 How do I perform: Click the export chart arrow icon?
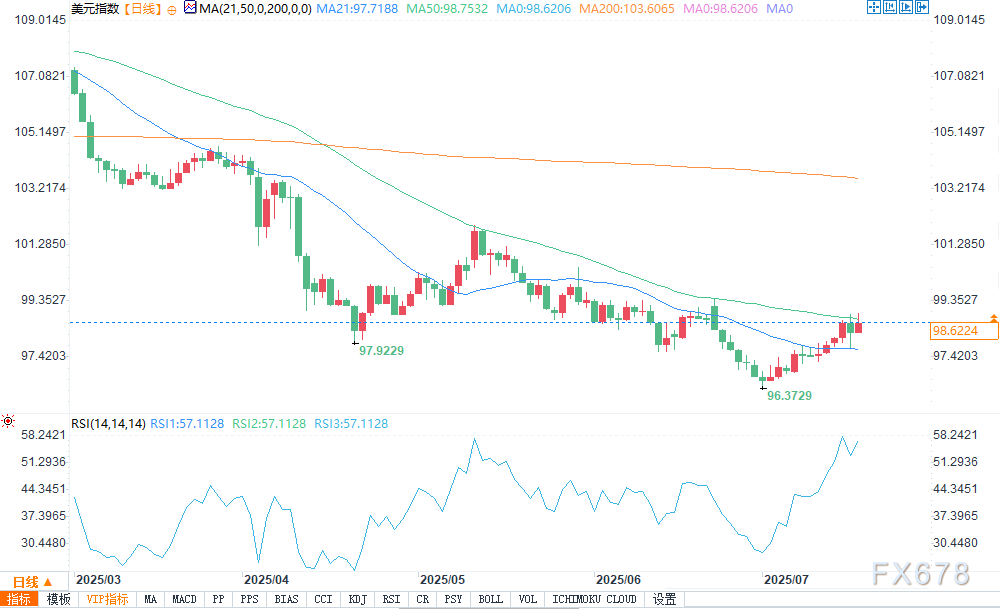(922, 8)
